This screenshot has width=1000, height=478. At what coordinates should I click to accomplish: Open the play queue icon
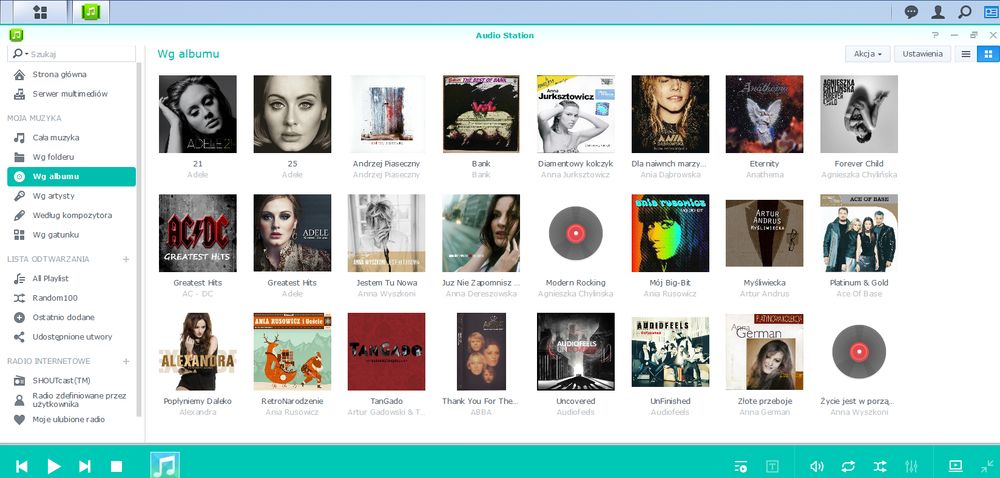740,467
